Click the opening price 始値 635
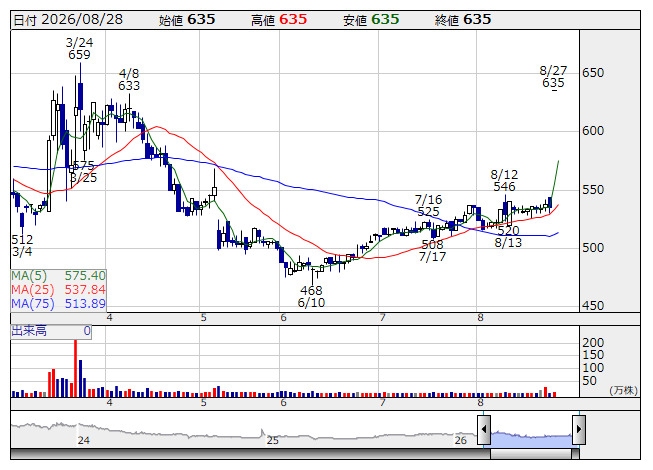 click(187, 20)
